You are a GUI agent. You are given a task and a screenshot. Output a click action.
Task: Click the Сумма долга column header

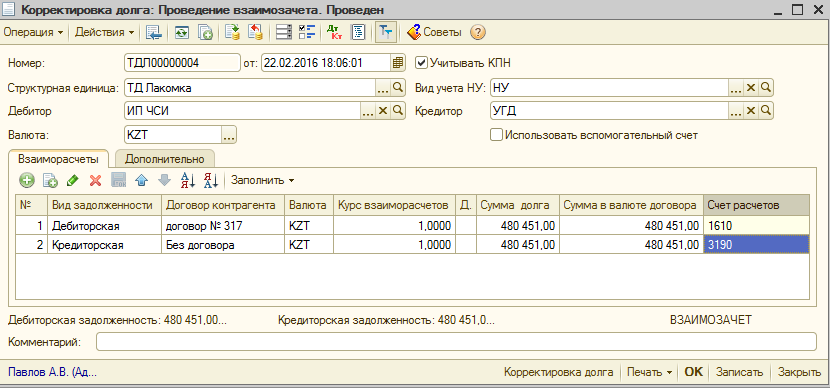click(x=518, y=205)
